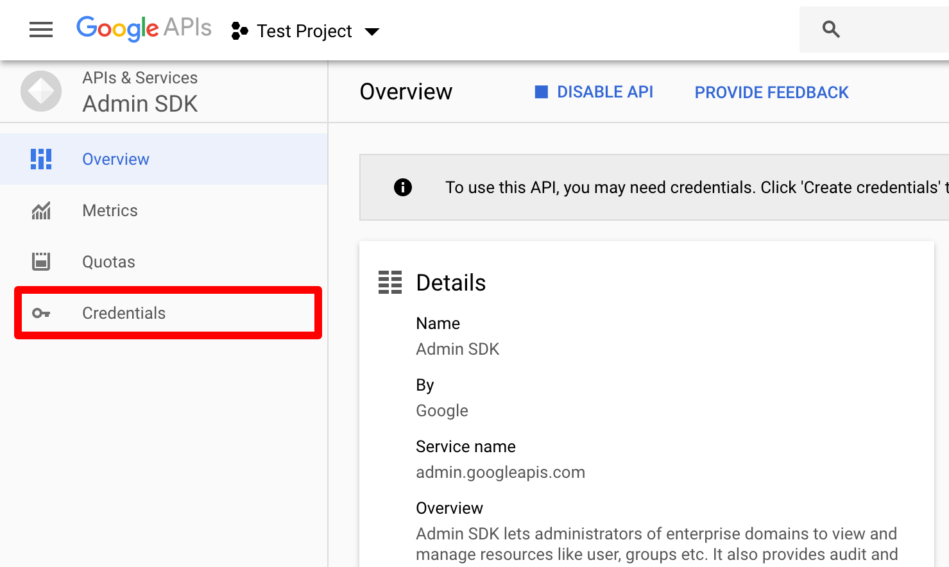Click the search magnifier icon

coord(830,29)
